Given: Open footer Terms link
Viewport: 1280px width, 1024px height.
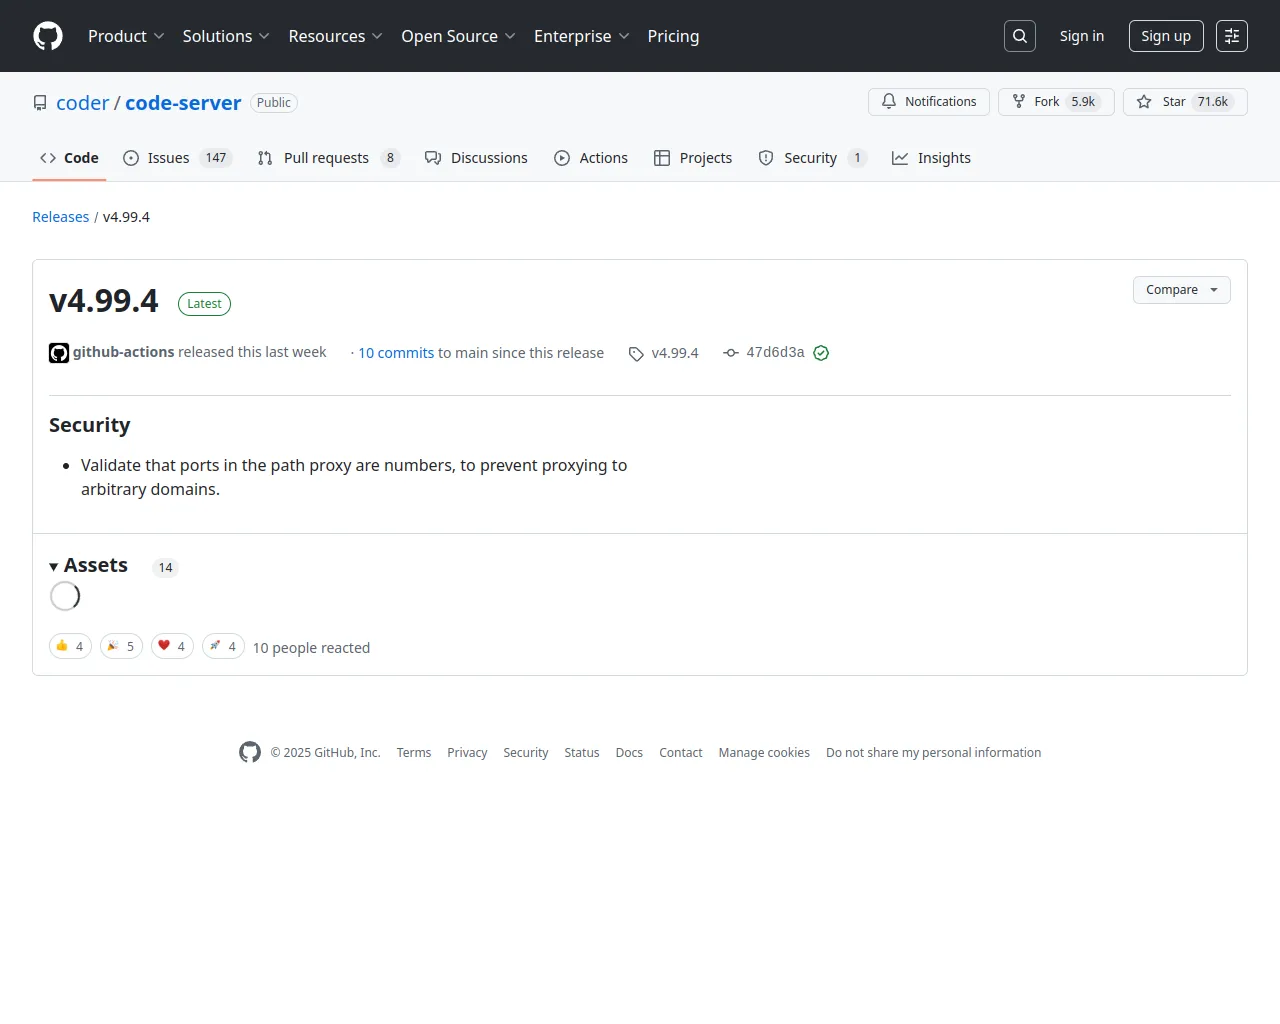Looking at the screenshot, I should (x=414, y=753).
